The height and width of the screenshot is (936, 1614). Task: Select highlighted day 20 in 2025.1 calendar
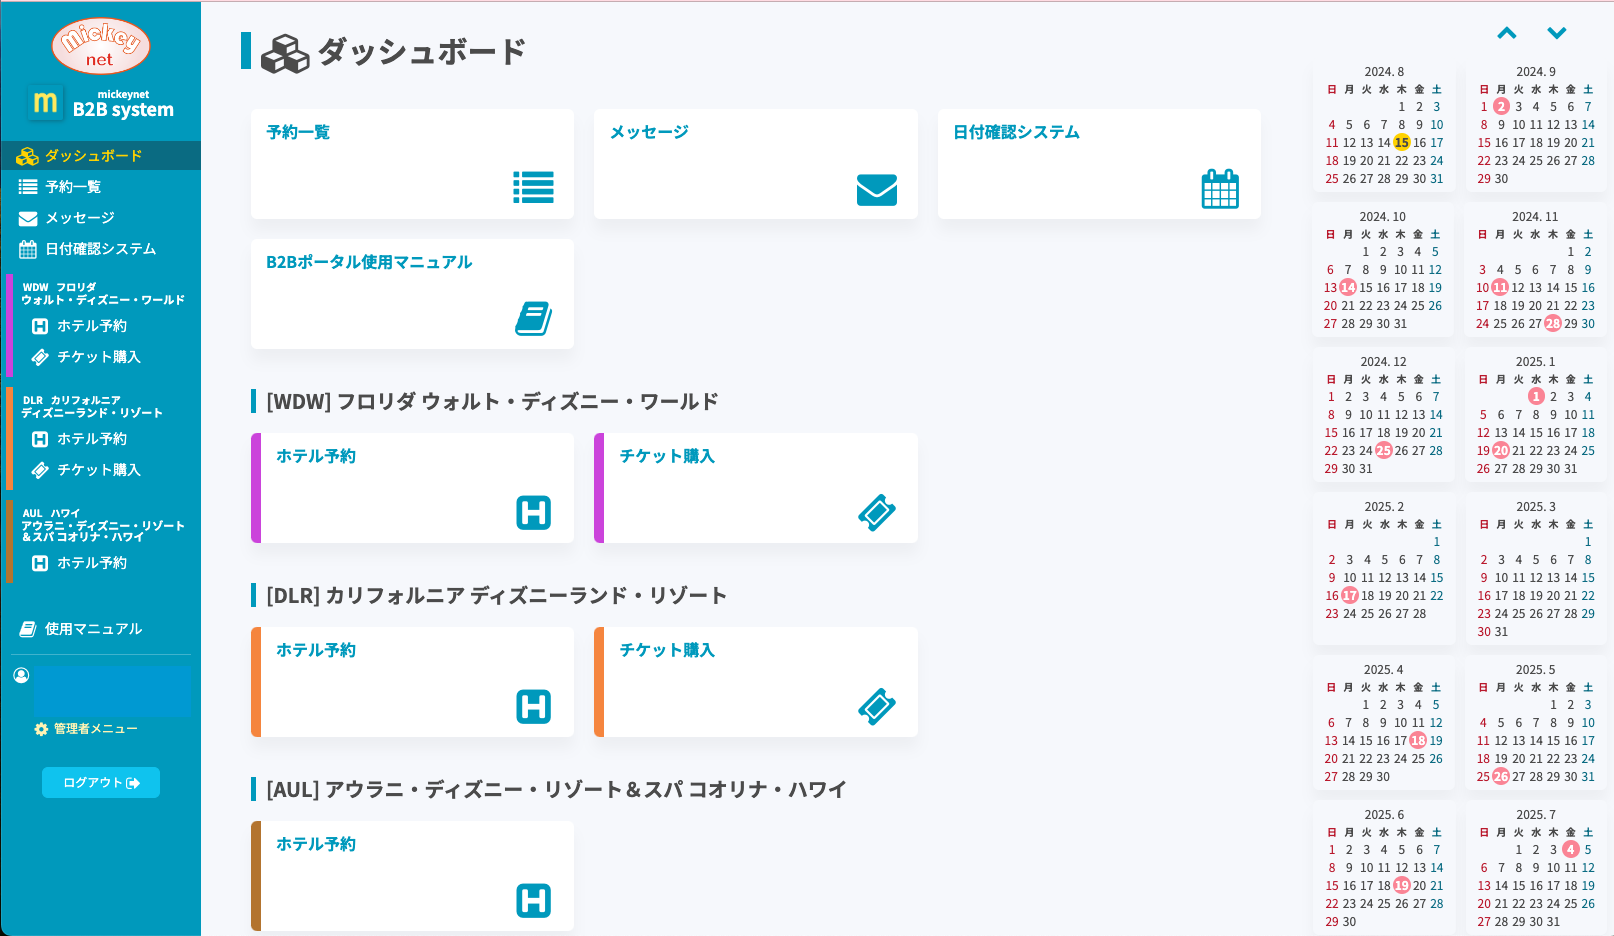tap(1501, 451)
